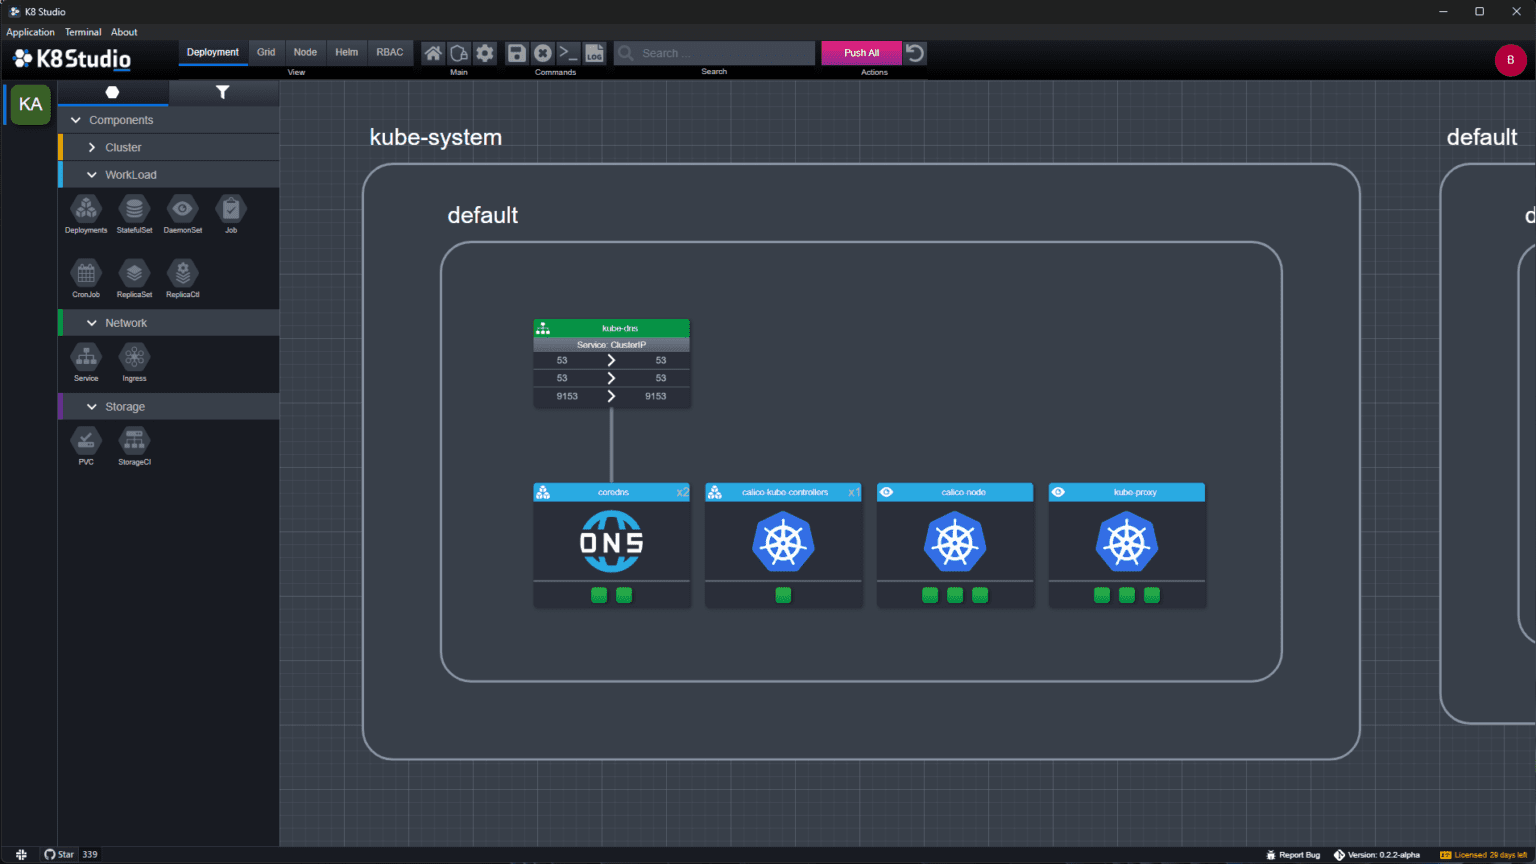The image size is (1536, 864).
Task: Click the Push All button
Action: click(x=860, y=52)
